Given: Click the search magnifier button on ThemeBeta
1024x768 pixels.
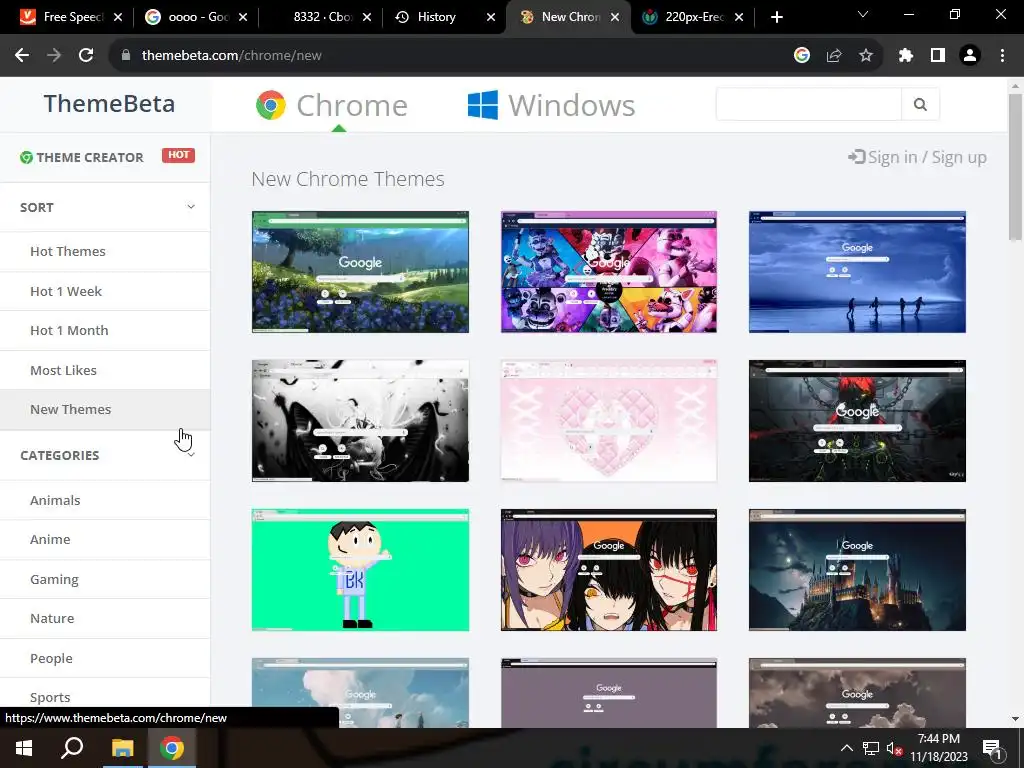Looking at the screenshot, I should (x=920, y=104).
